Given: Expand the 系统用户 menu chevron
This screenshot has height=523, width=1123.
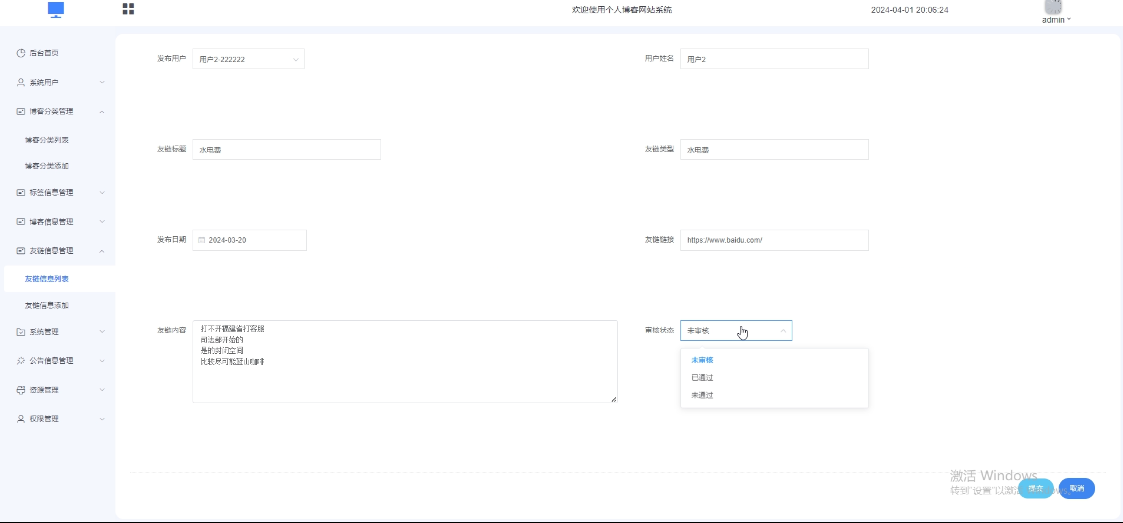Looking at the screenshot, I should click(102, 82).
